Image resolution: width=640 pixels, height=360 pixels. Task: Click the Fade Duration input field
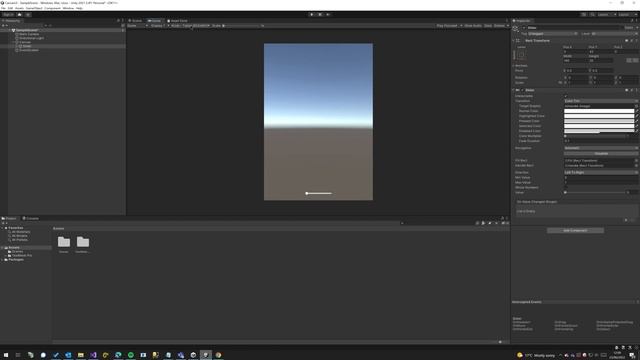pyautogui.click(x=601, y=141)
